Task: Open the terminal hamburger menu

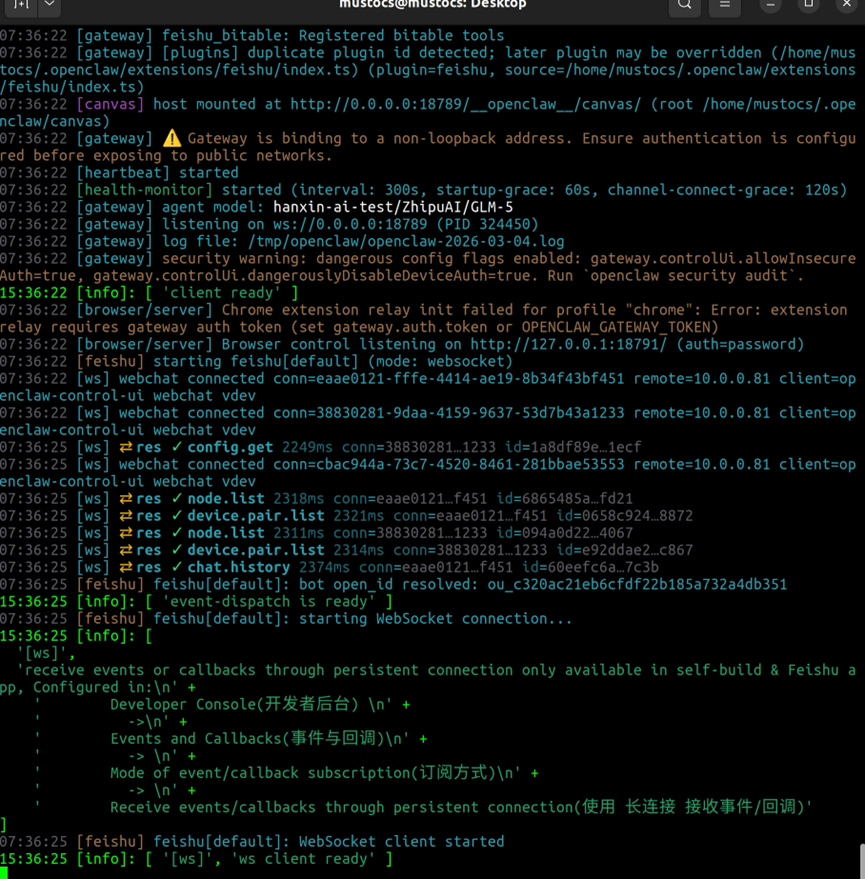Action: click(725, 5)
